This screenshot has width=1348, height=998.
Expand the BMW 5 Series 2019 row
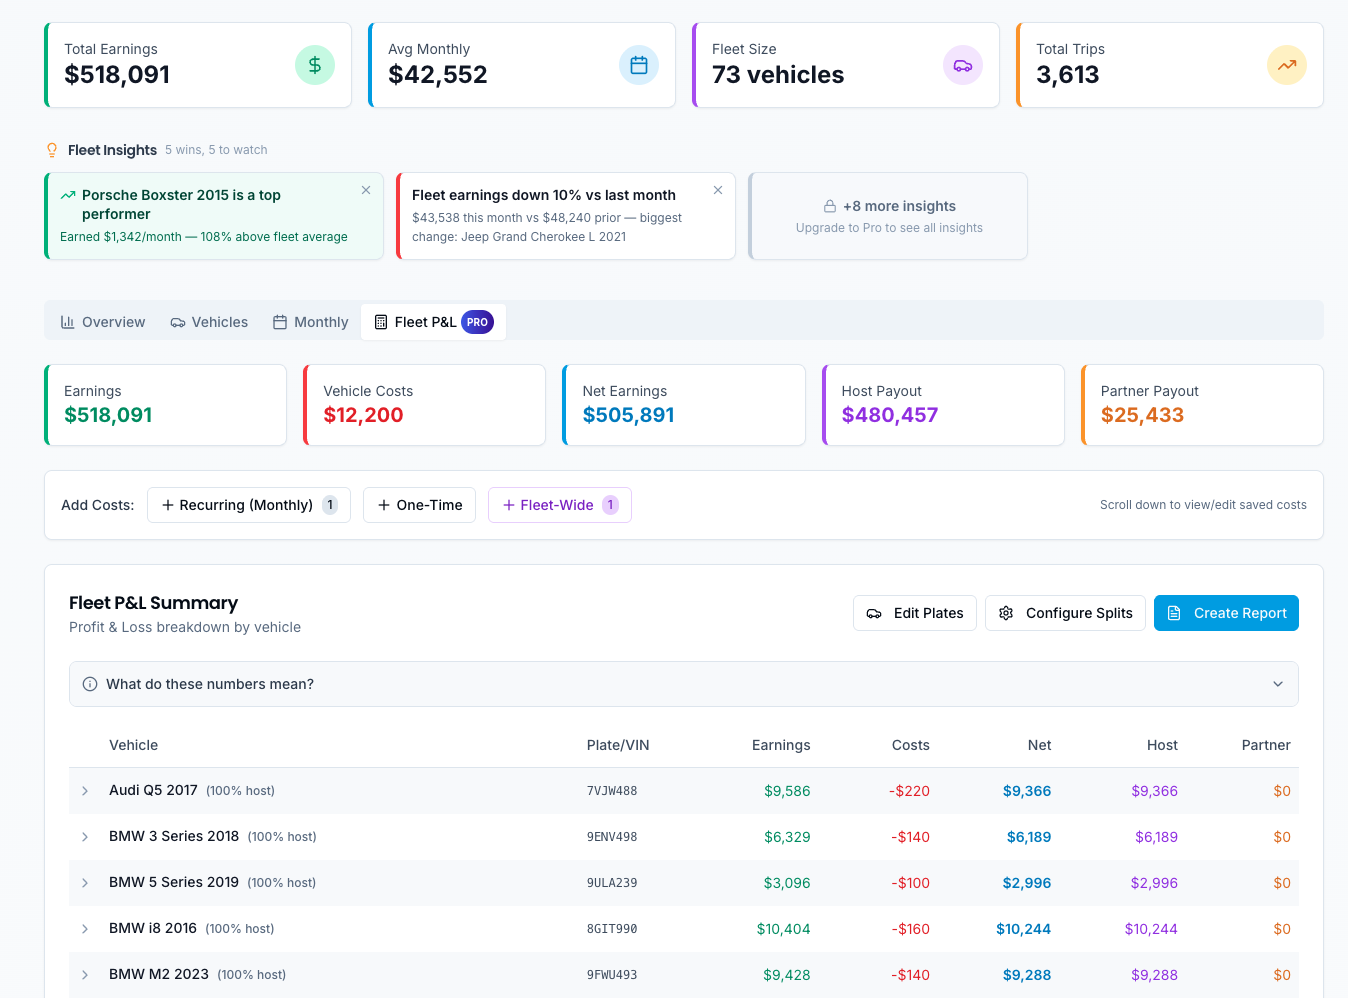coord(85,883)
